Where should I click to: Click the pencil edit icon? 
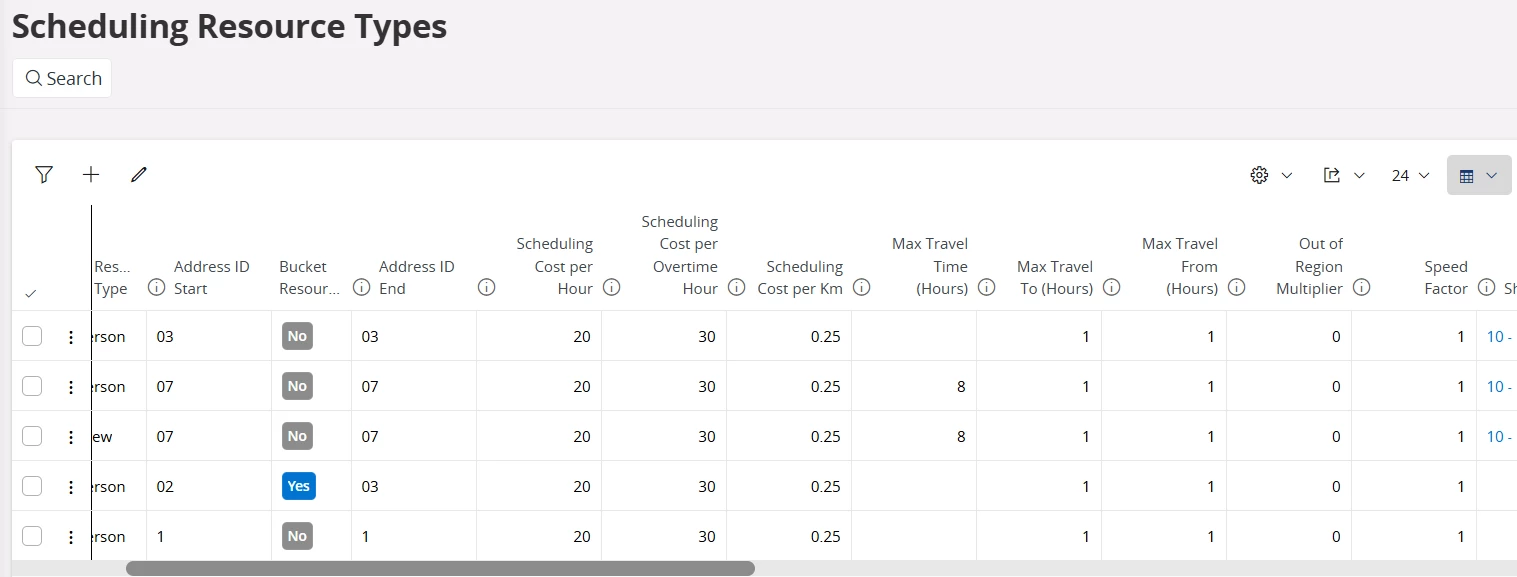(x=139, y=175)
